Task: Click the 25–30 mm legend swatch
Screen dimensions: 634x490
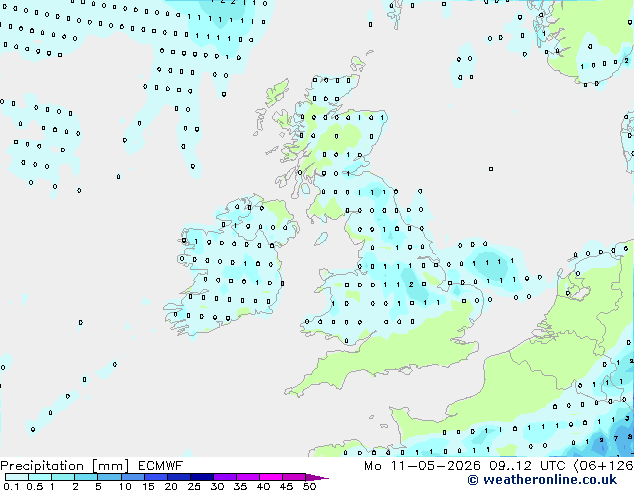Action: pyautogui.click(x=201, y=477)
